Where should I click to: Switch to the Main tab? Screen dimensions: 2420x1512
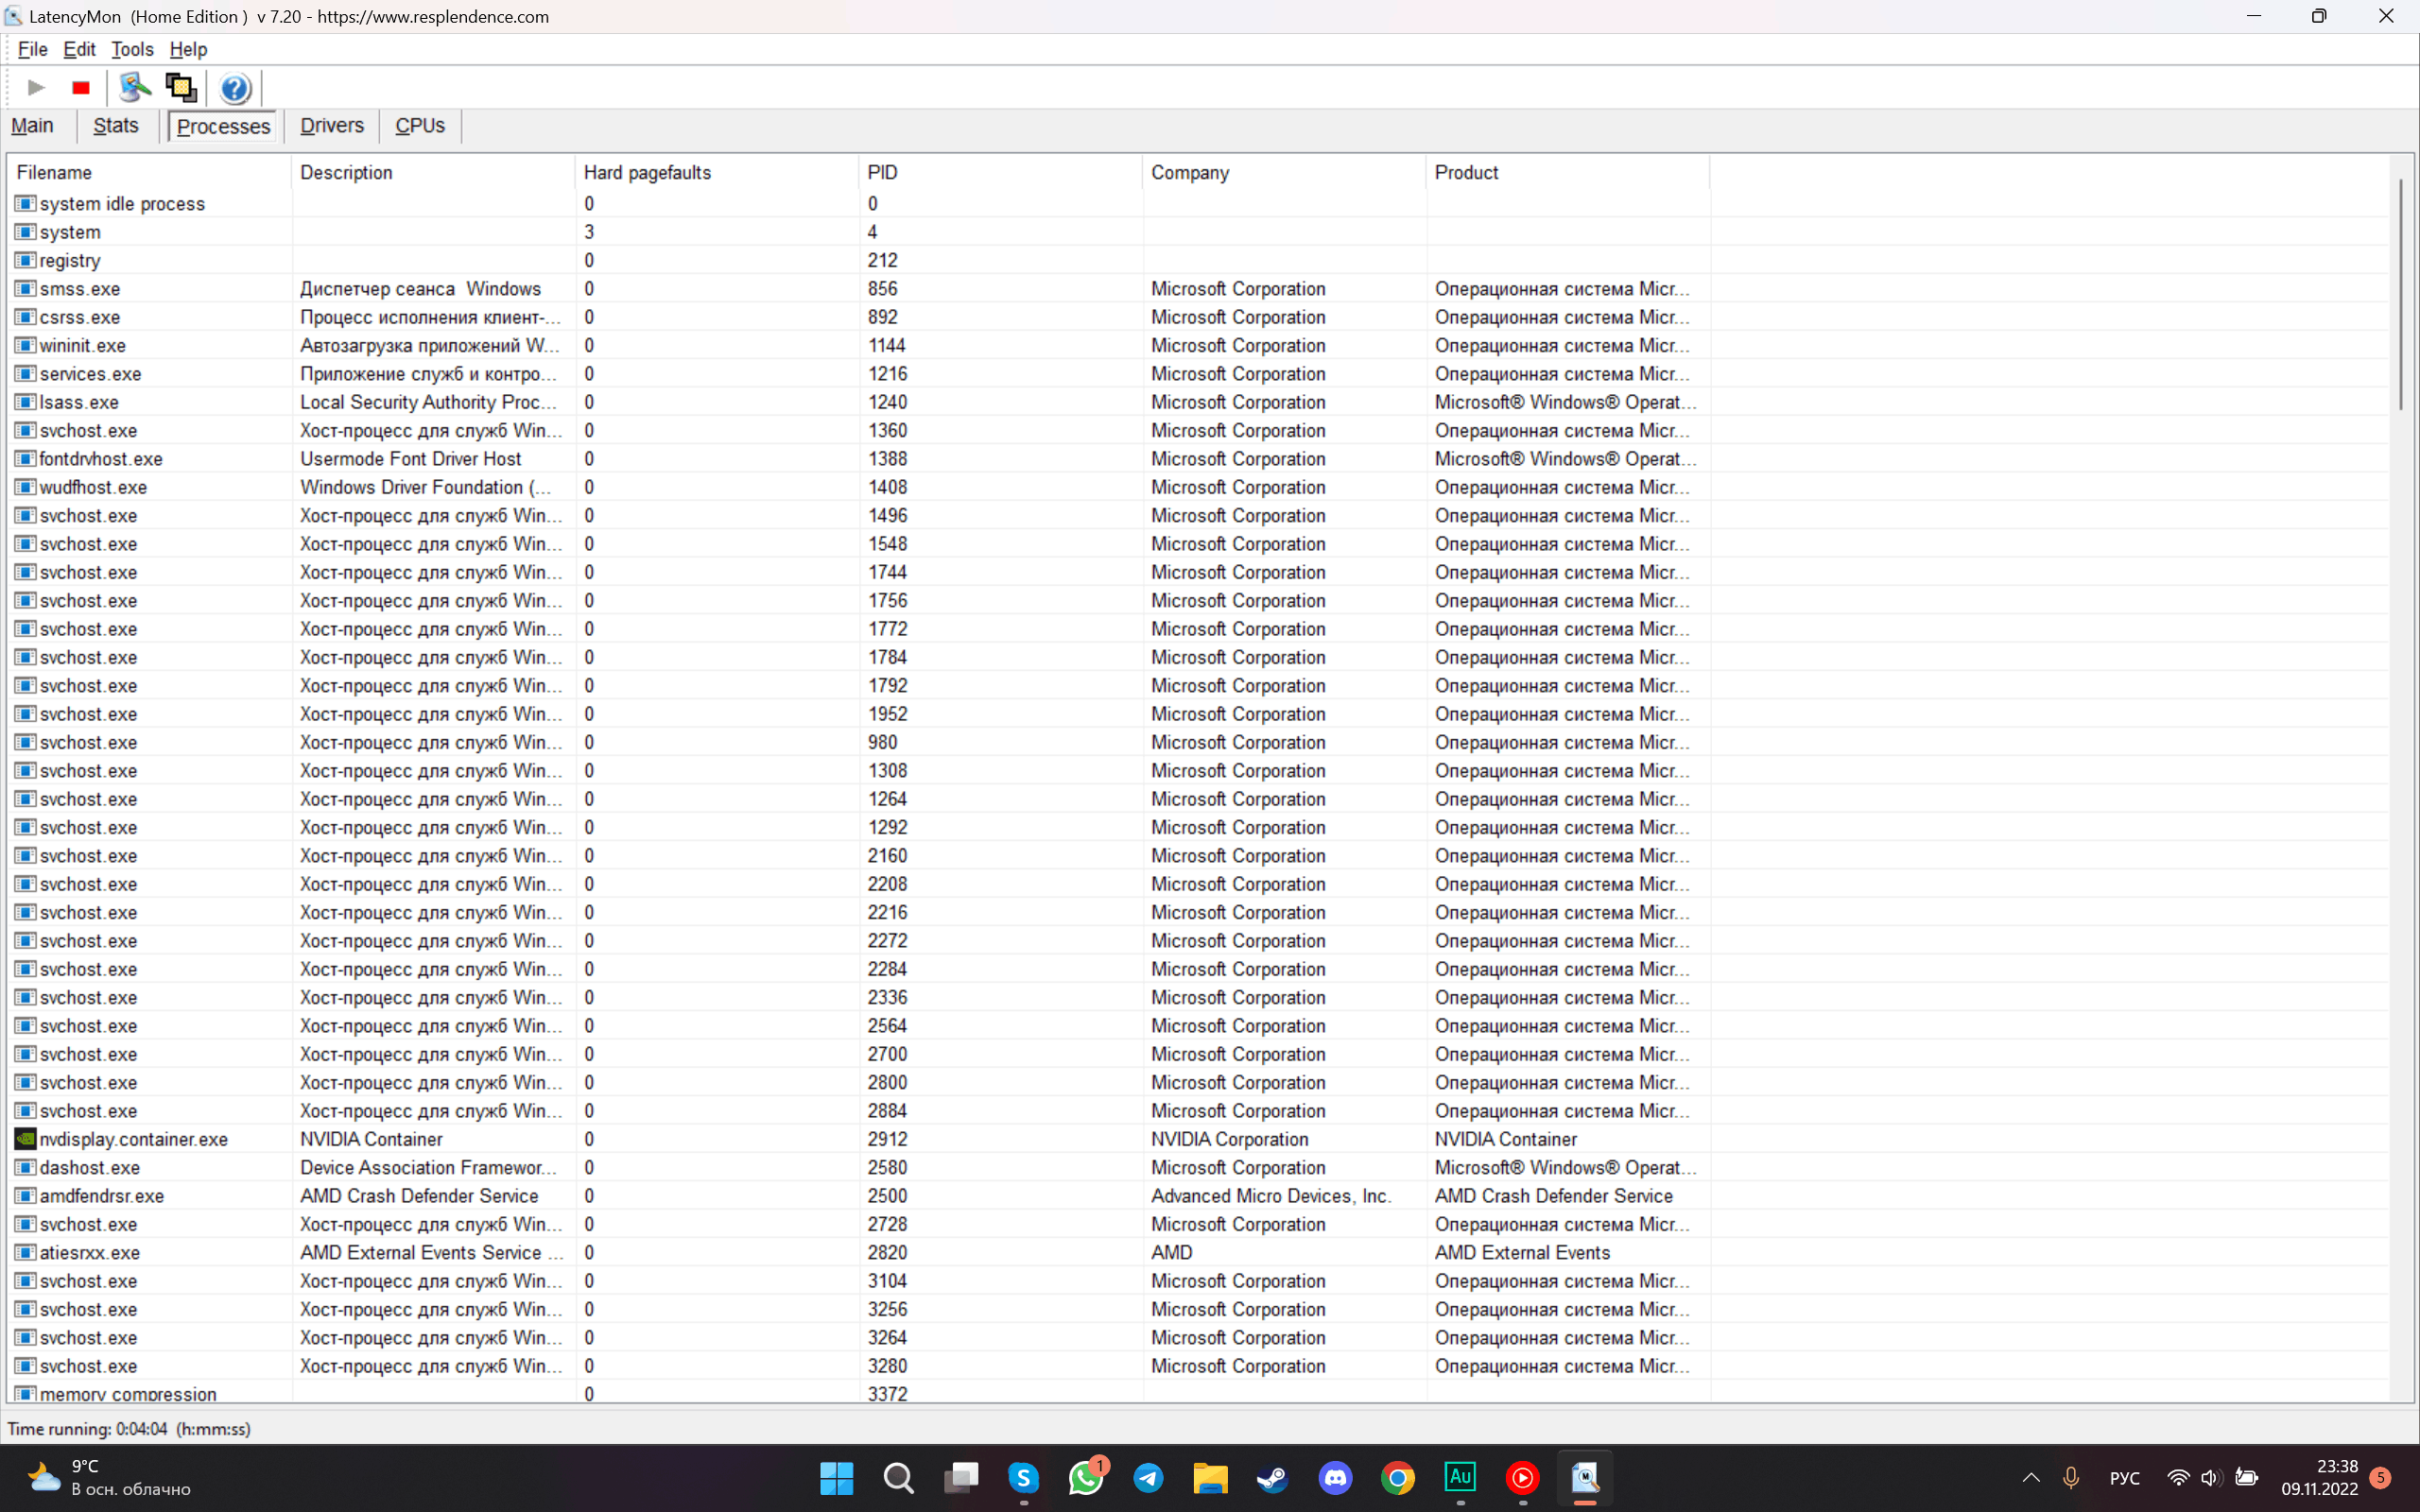[x=32, y=126]
